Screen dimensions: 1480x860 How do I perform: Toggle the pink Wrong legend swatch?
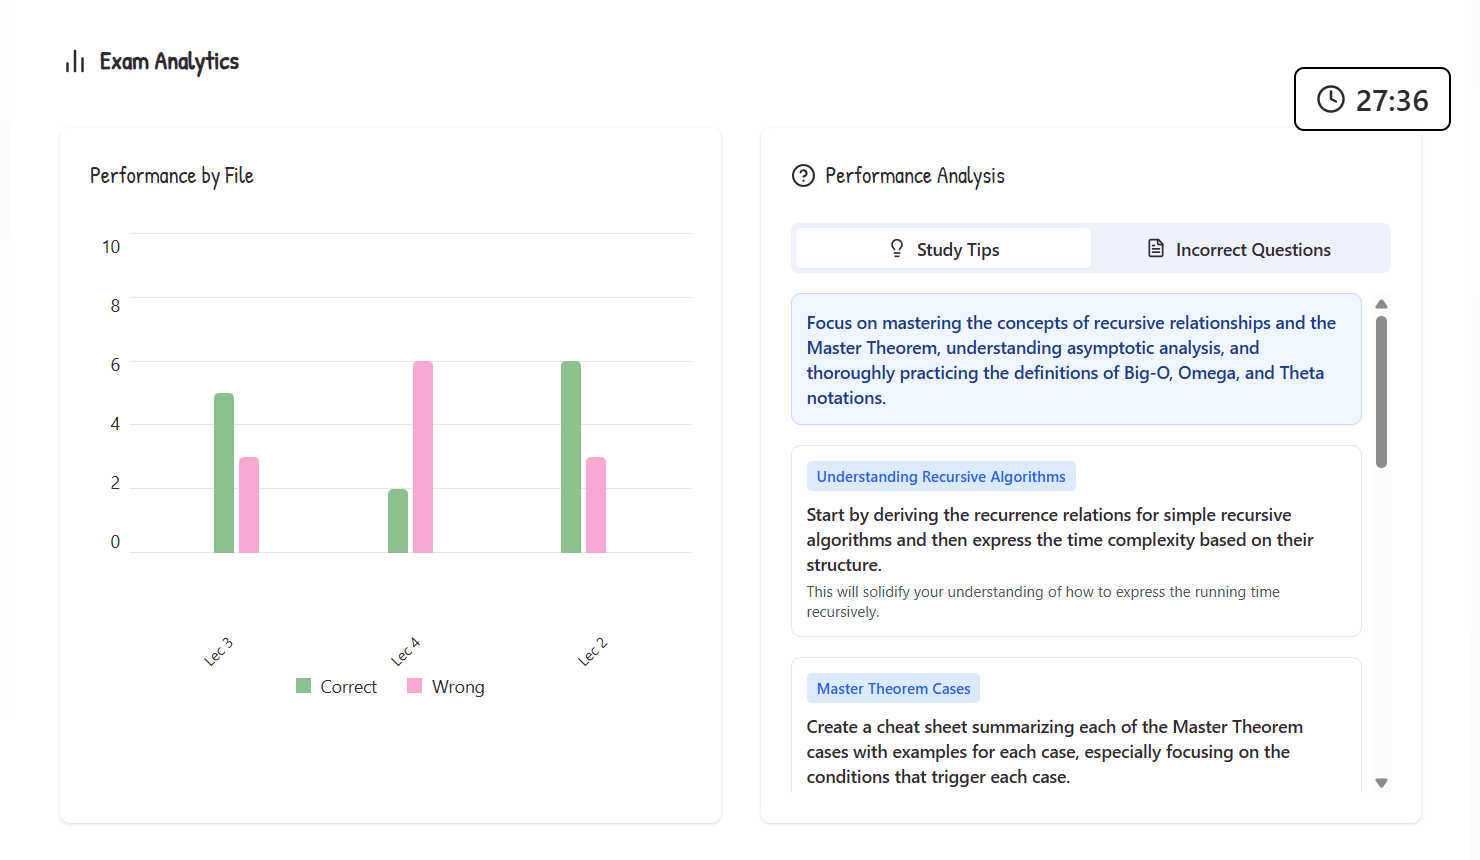415,686
